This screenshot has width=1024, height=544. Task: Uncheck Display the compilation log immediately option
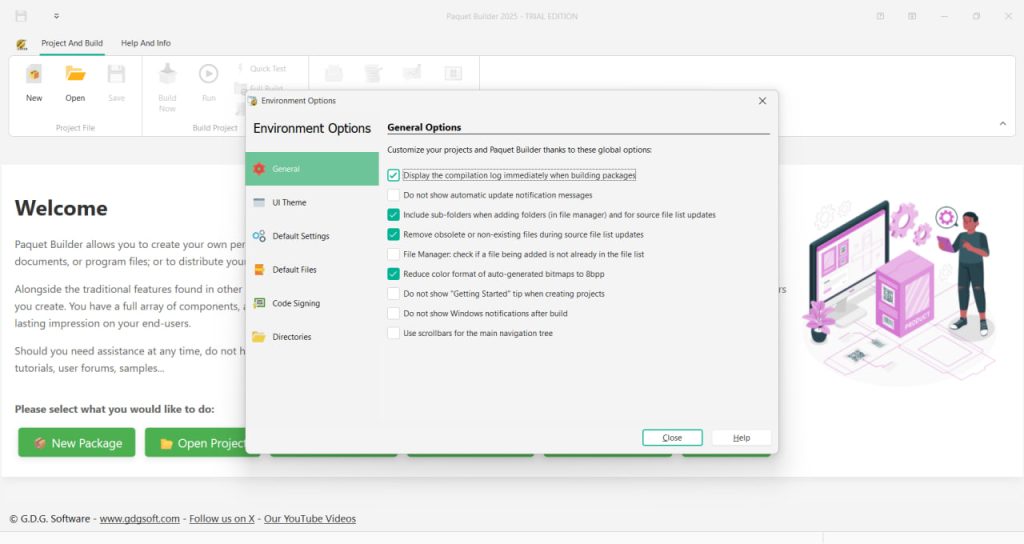pos(393,175)
